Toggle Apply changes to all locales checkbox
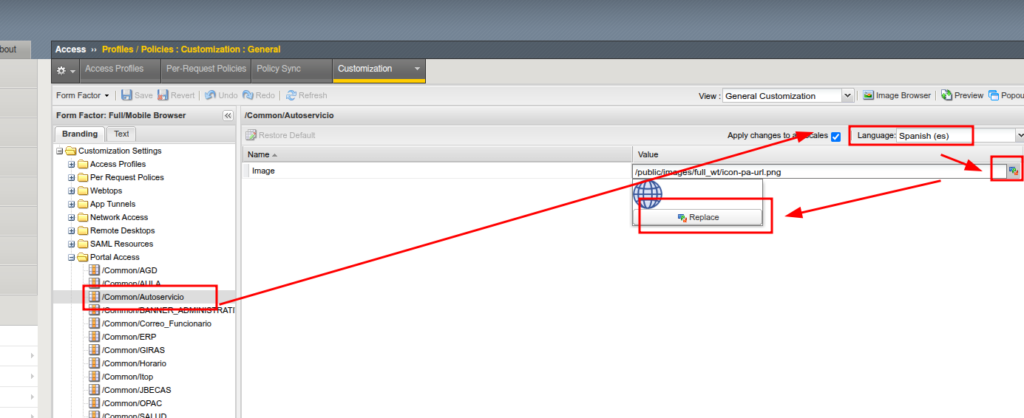This screenshot has width=1024, height=418. coord(836,135)
